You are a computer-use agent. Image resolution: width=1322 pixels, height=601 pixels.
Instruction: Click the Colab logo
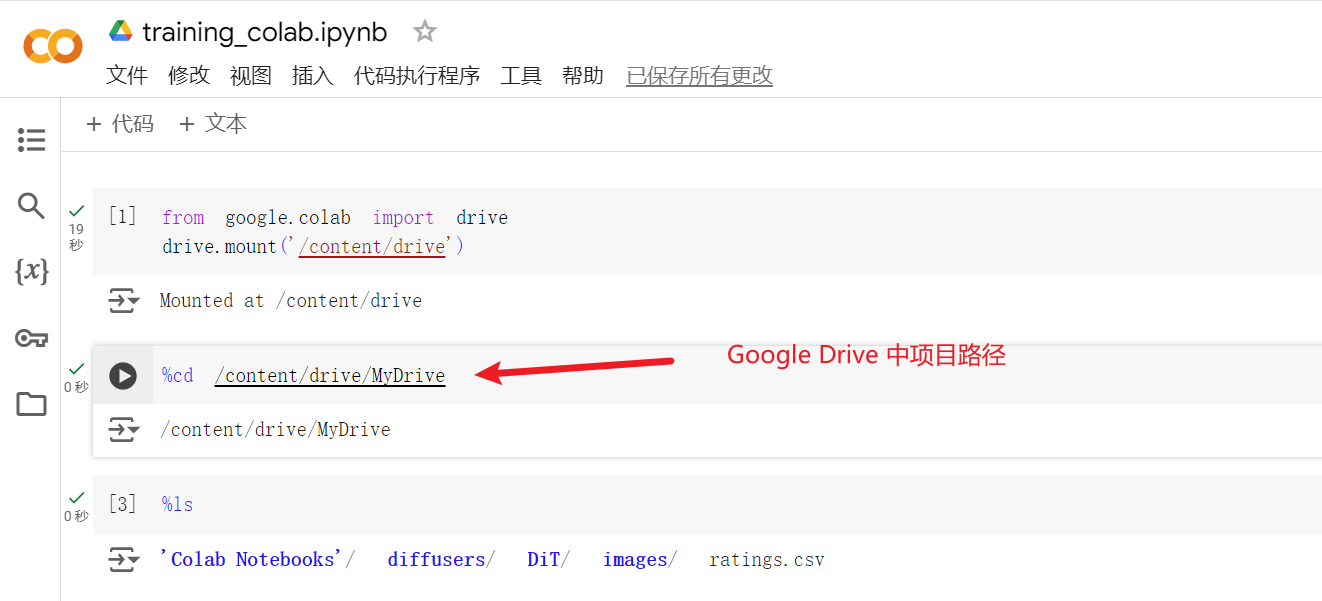click(x=52, y=45)
